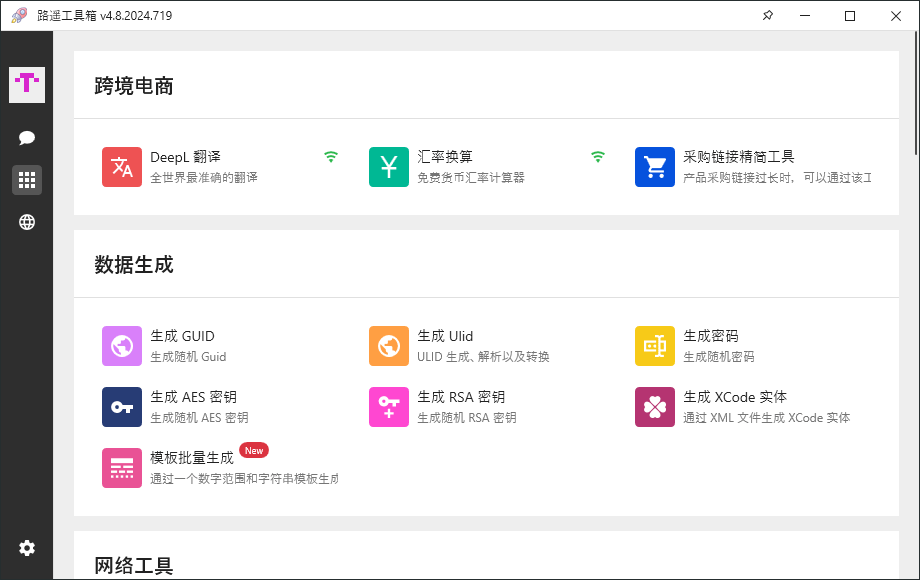The width and height of the screenshot is (920, 580).
Task: Click the New badge on 模板批量生成
Action: pyautogui.click(x=254, y=450)
